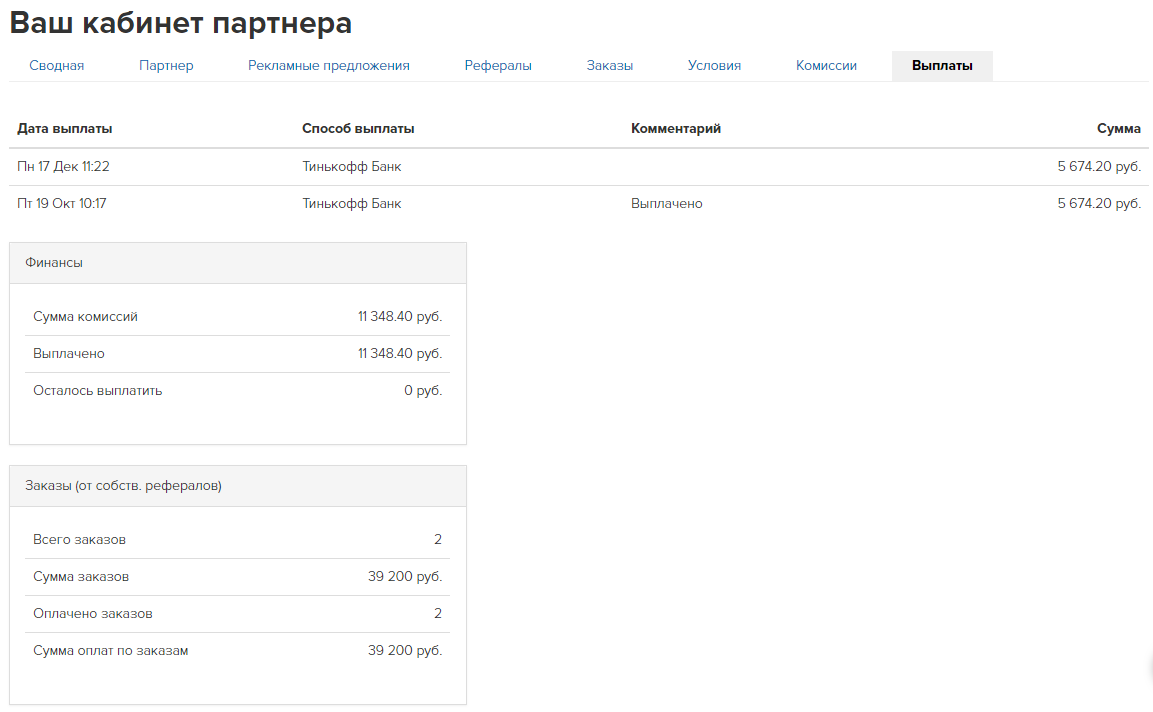Click the Заказы (от собств. рефералов) header

point(238,485)
